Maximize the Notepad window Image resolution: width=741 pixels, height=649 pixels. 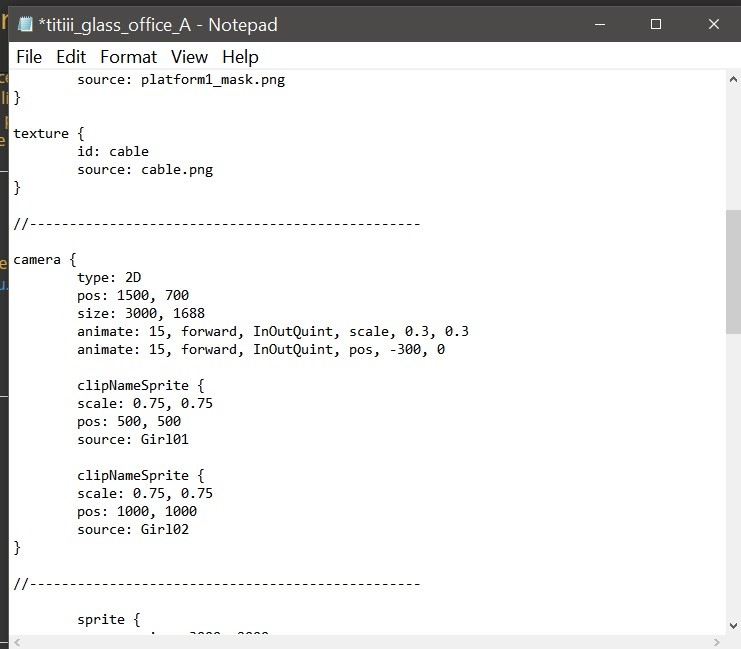point(656,24)
